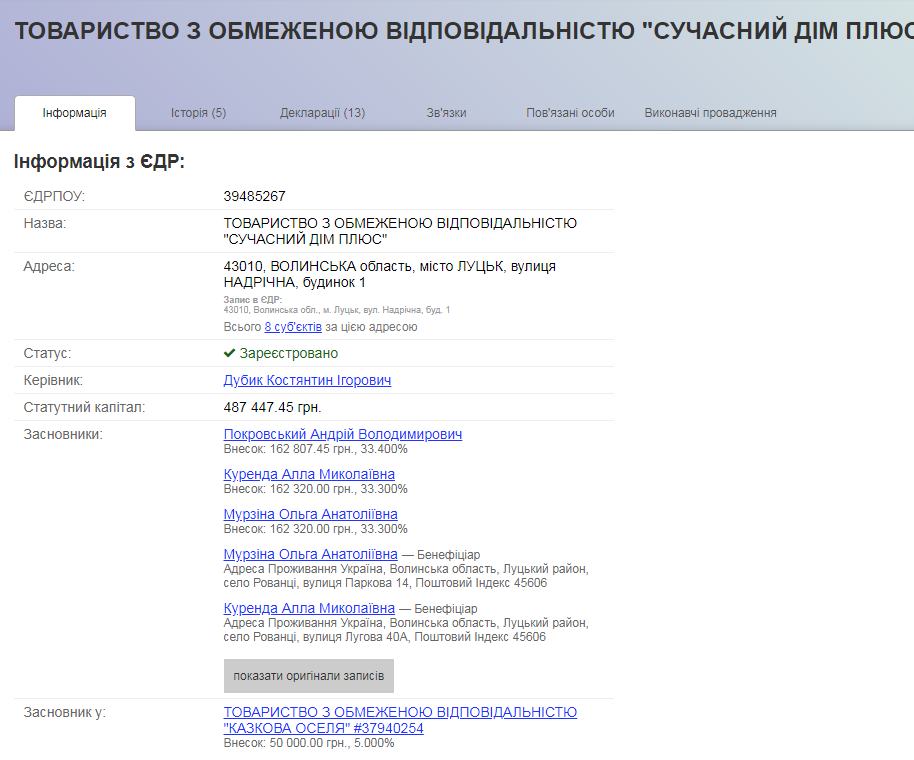
Task: Select the active Інформація tab
Action: coord(75,113)
